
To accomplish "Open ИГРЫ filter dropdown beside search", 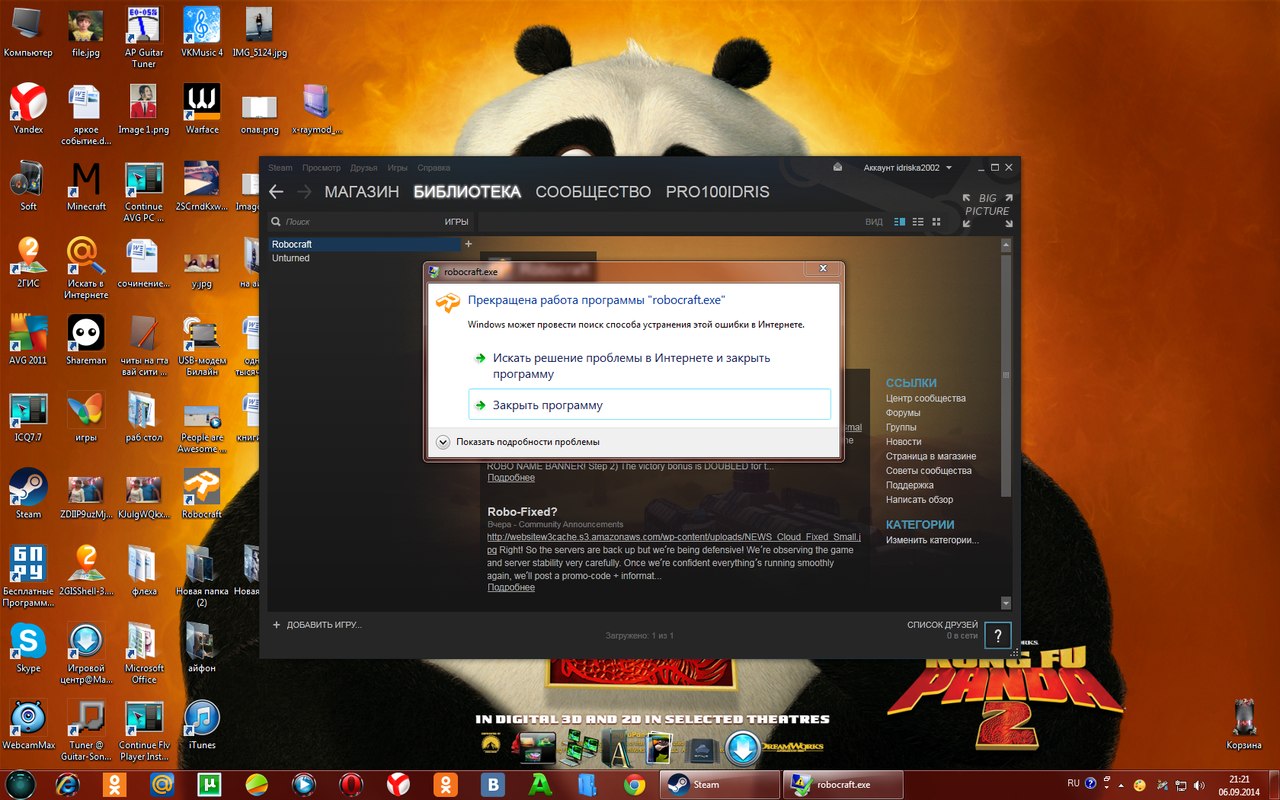I will (457, 222).
